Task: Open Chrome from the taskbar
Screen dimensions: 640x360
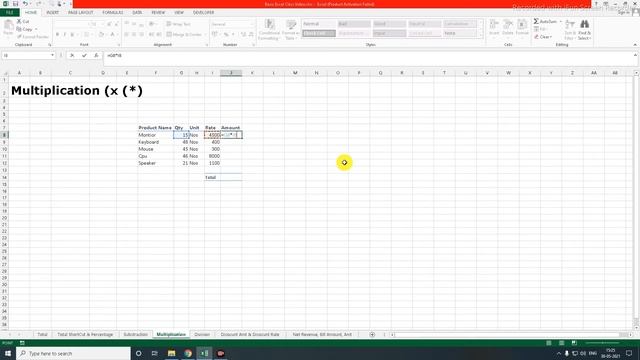Action: [188, 353]
